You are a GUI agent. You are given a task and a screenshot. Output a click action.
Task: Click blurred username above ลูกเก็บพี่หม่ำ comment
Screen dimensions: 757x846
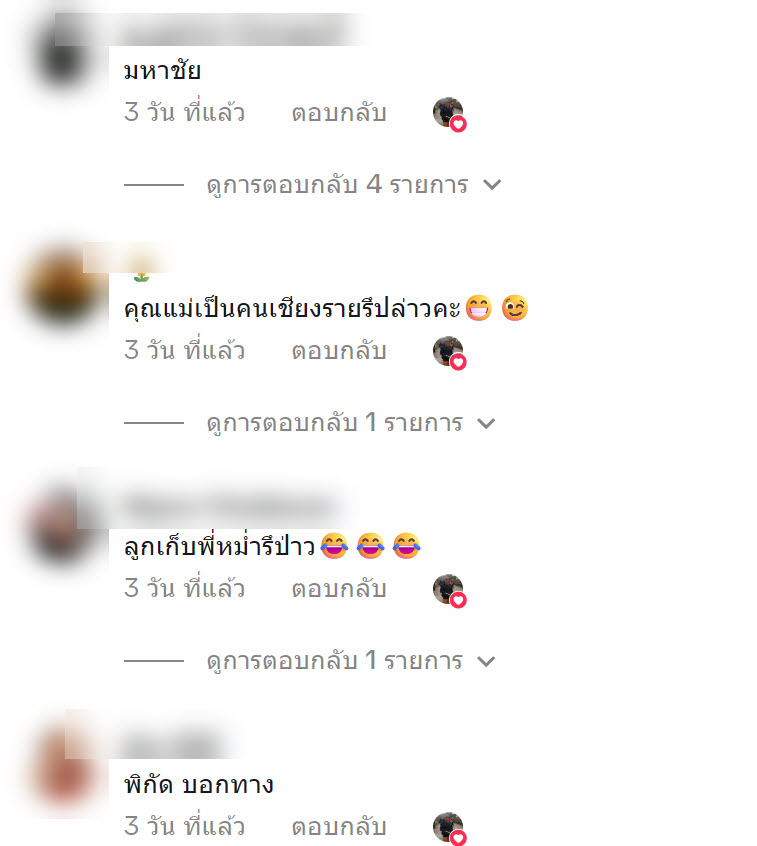click(x=229, y=507)
